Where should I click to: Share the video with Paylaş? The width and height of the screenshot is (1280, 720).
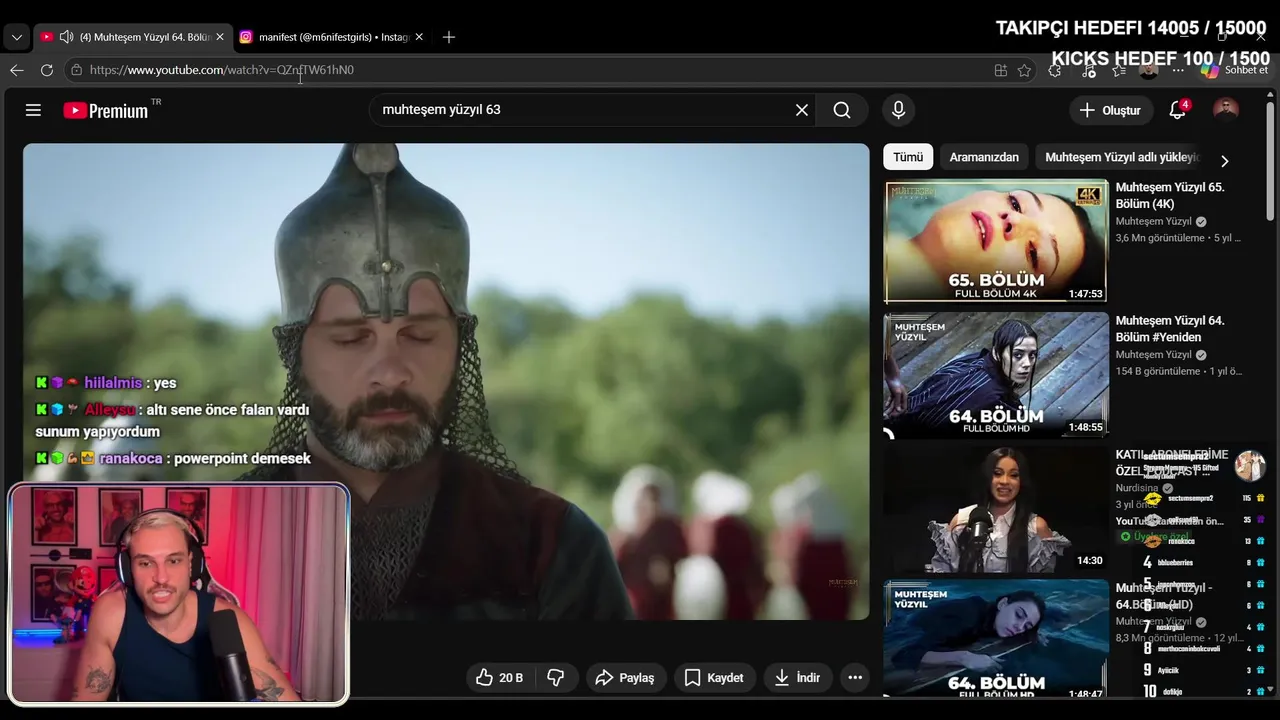[625, 678]
